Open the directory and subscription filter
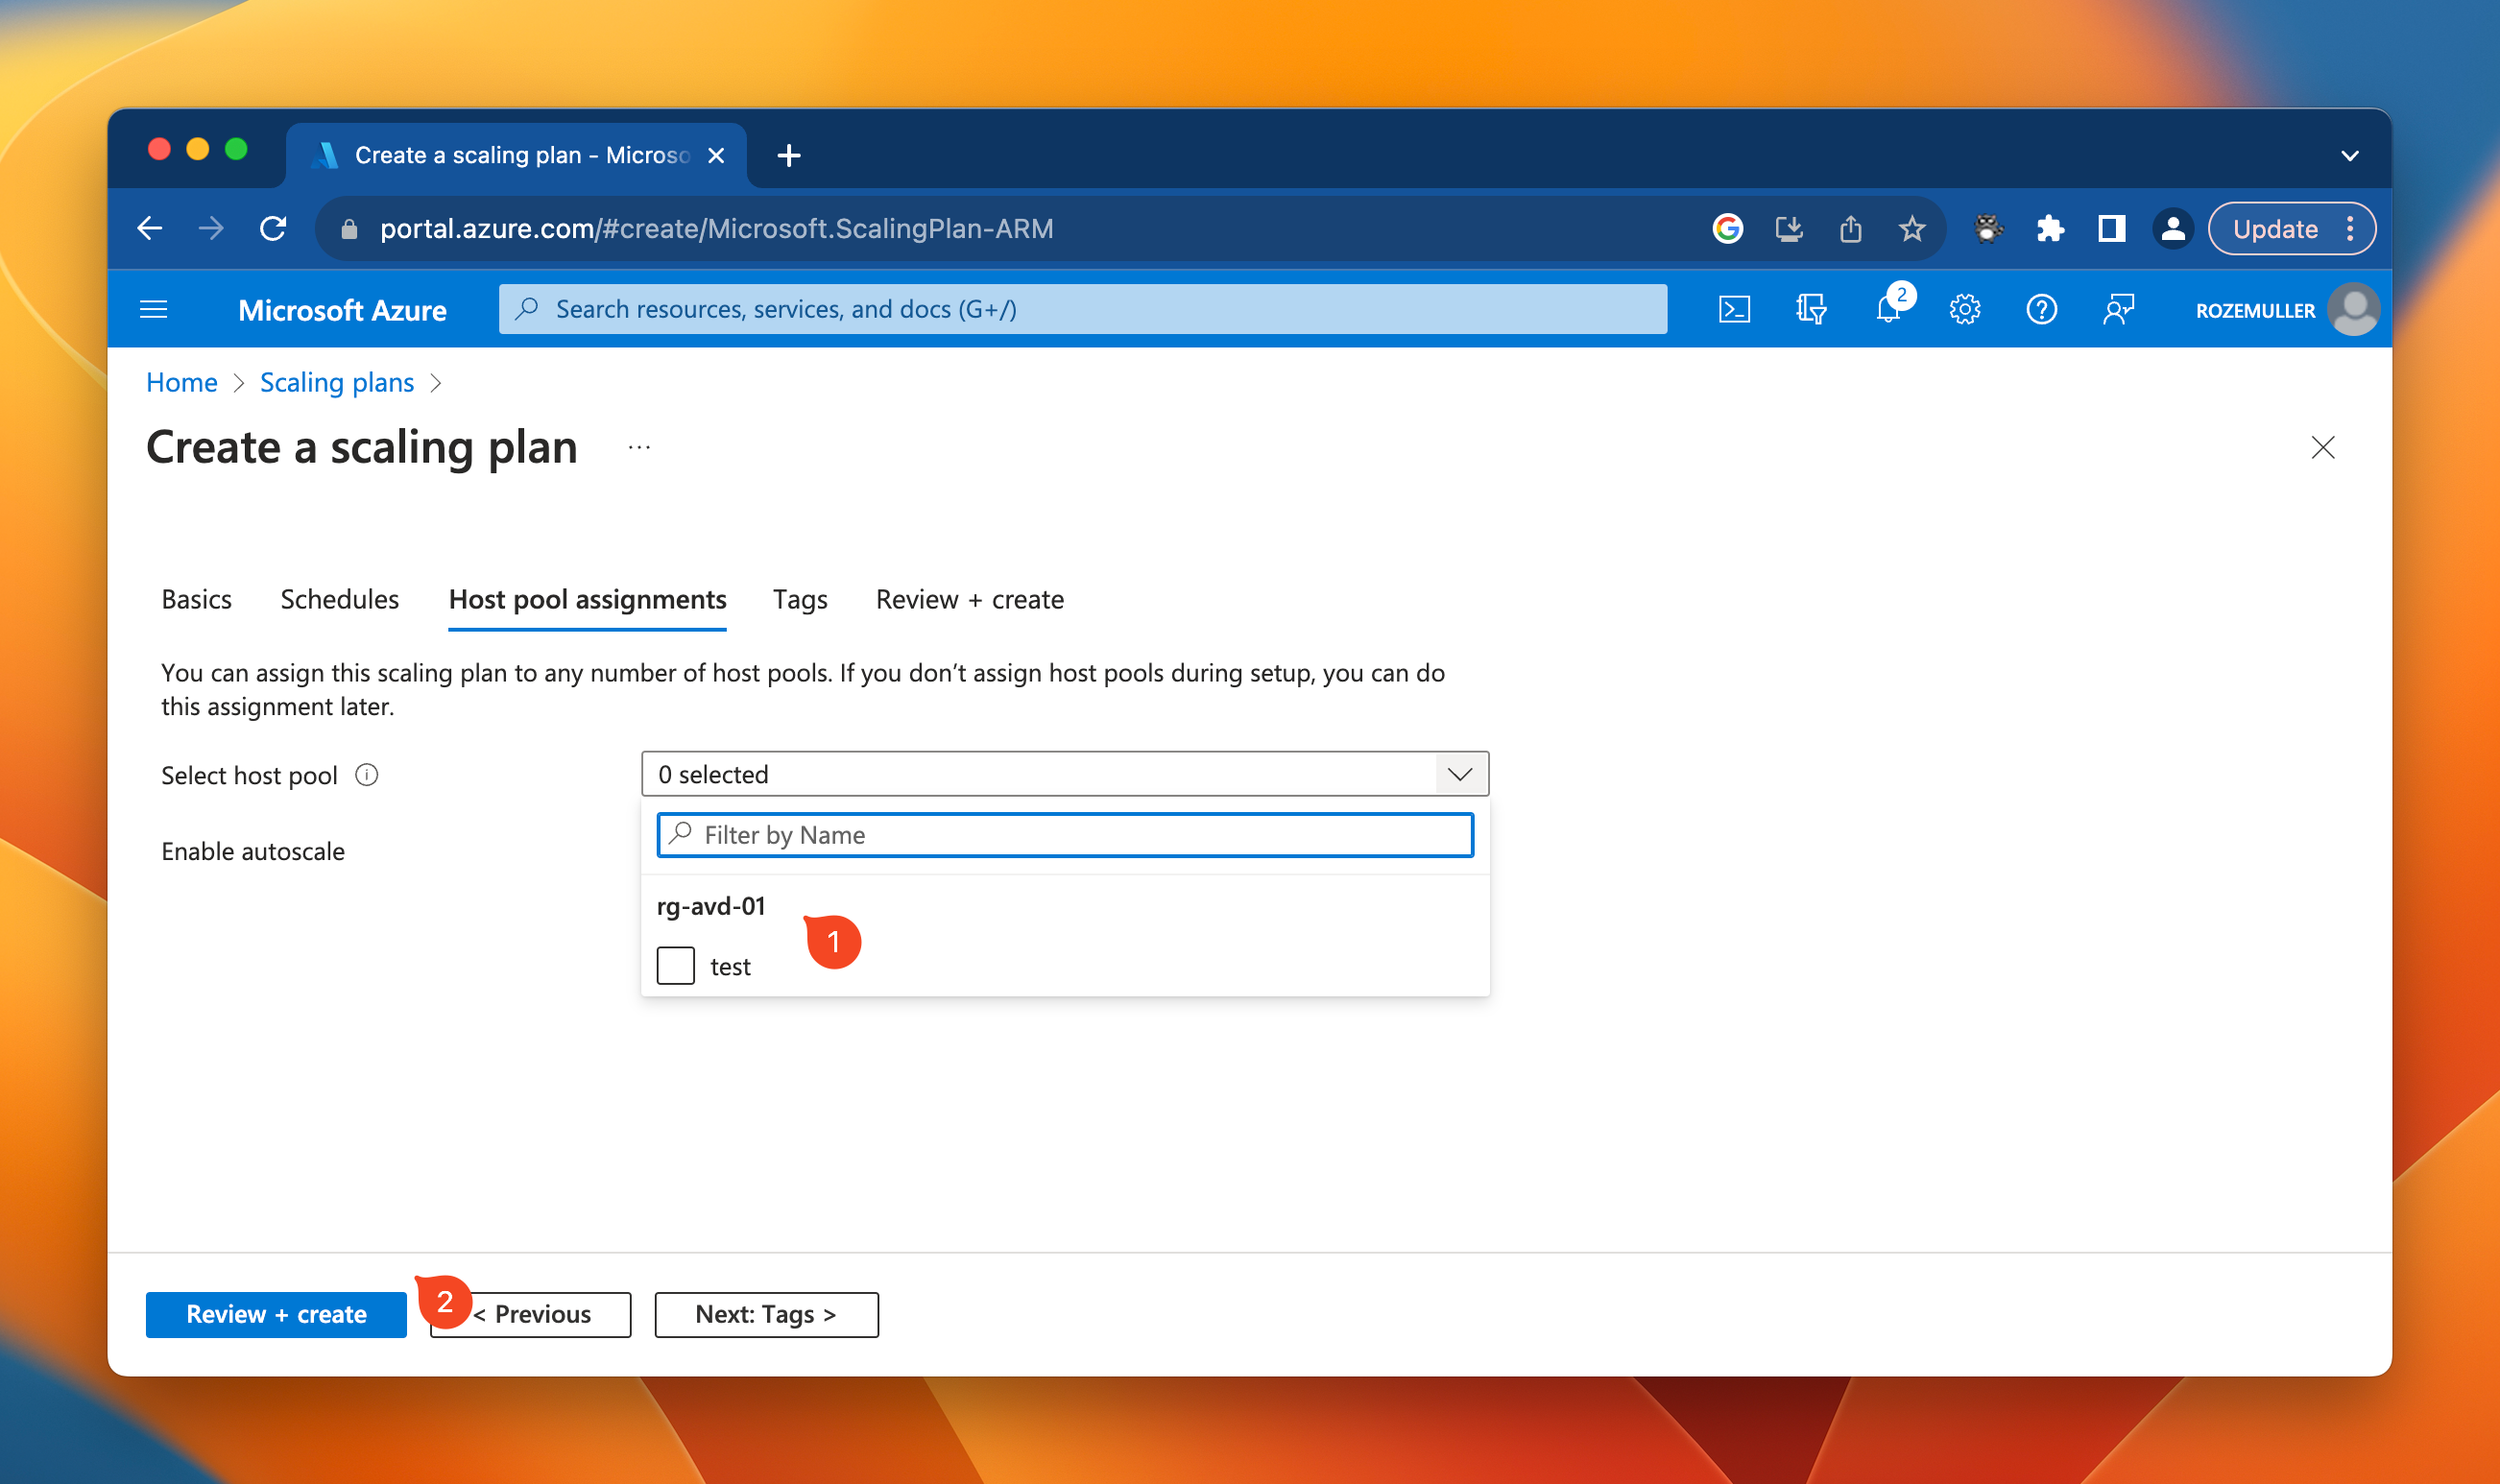The image size is (2500, 1484). tap(1812, 309)
